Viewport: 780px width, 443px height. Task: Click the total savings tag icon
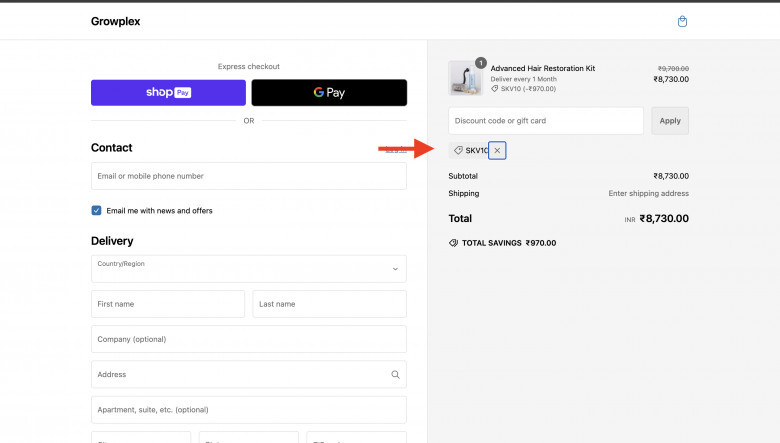(x=453, y=243)
